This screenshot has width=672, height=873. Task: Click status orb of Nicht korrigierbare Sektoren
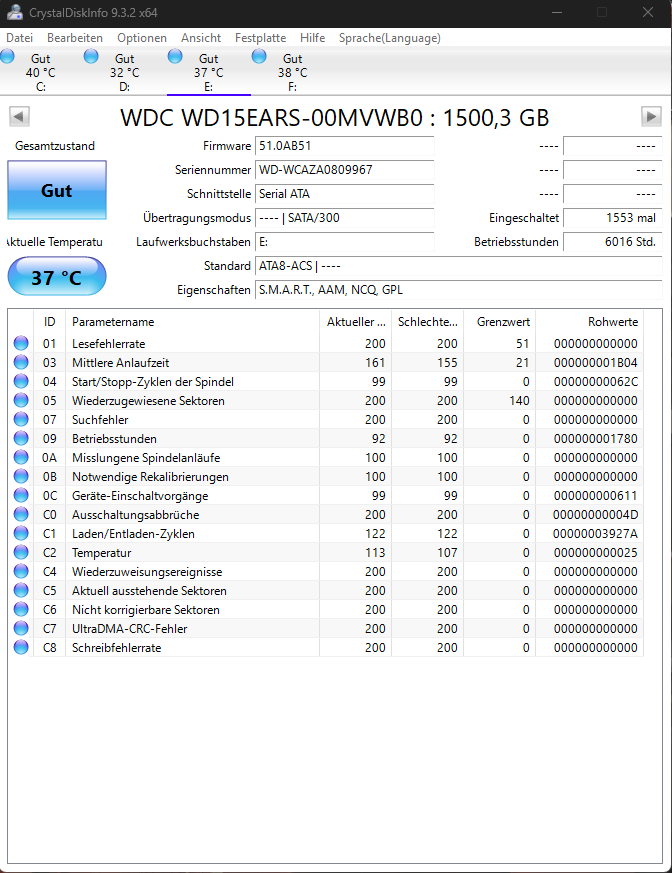(21, 610)
